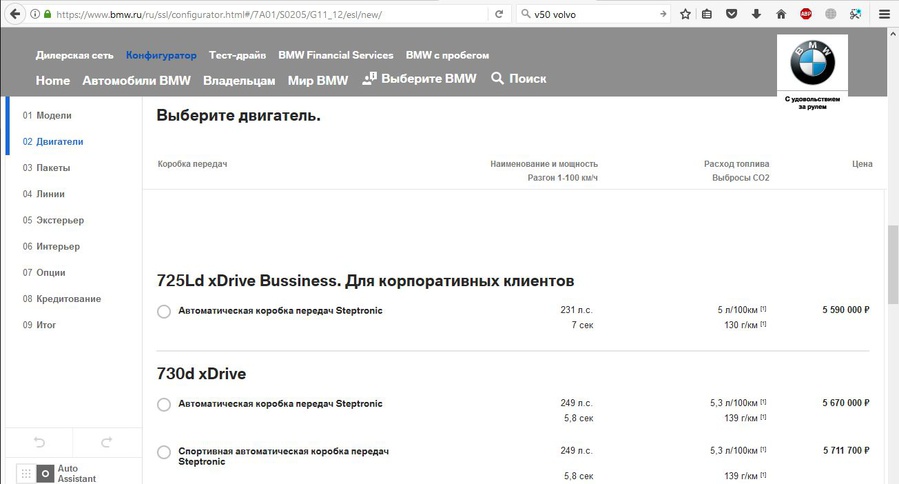Viewport: 899px width, 484px height.
Task: Click the browser URL address field
Action: pos(269,14)
